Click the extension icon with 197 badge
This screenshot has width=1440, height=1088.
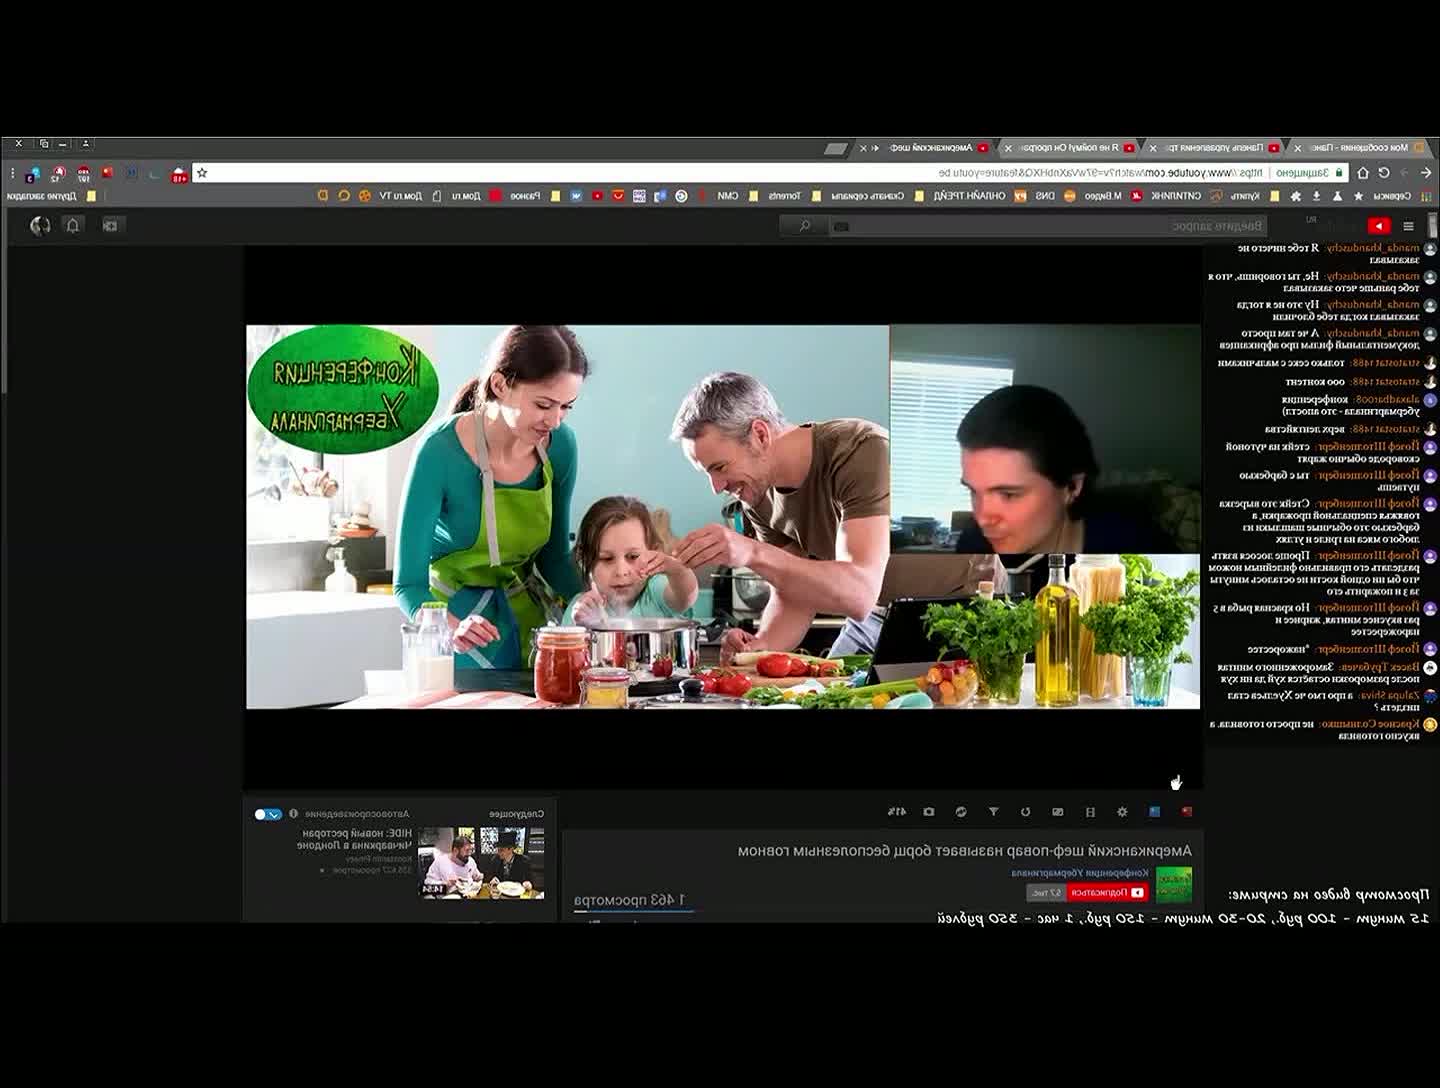pyautogui.click(x=83, y=173)
